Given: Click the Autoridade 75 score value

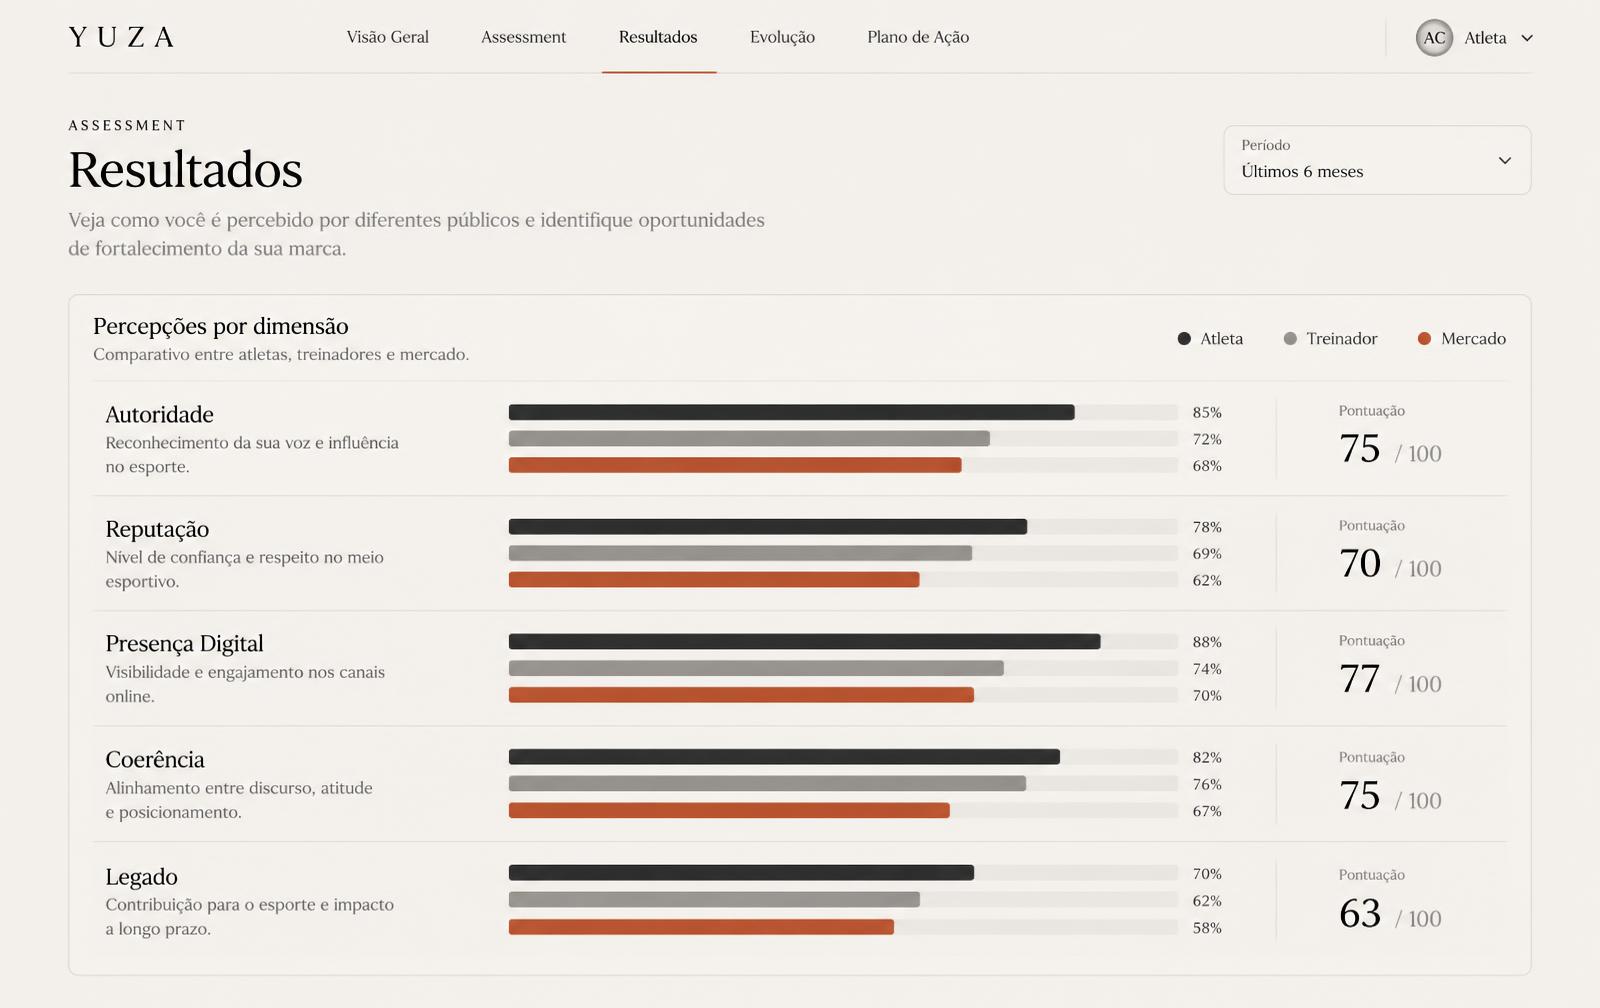Looking at the screenshot, I should coord(1359,449).
